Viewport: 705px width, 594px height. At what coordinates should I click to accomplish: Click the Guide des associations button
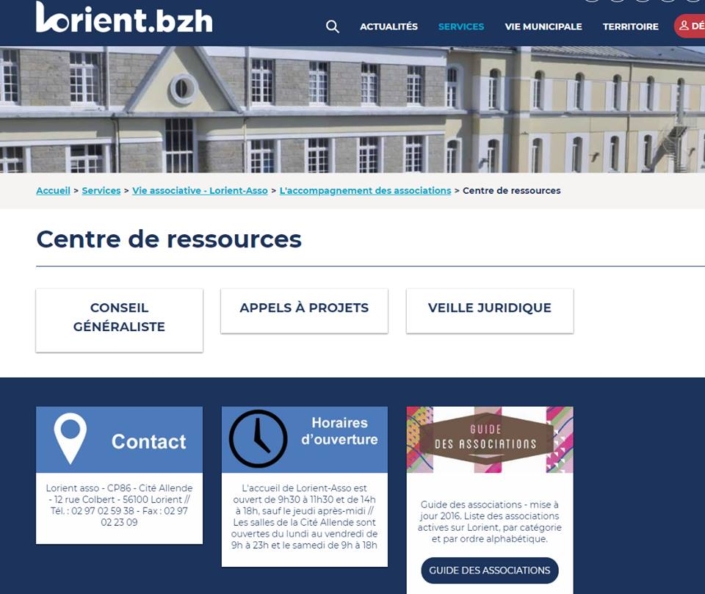point(490,570)
